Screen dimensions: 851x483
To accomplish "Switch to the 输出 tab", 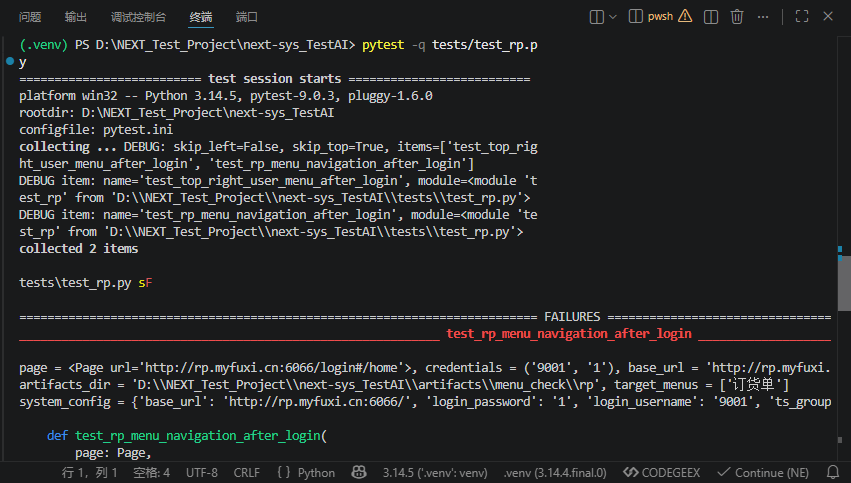I will tap(75, 17).
